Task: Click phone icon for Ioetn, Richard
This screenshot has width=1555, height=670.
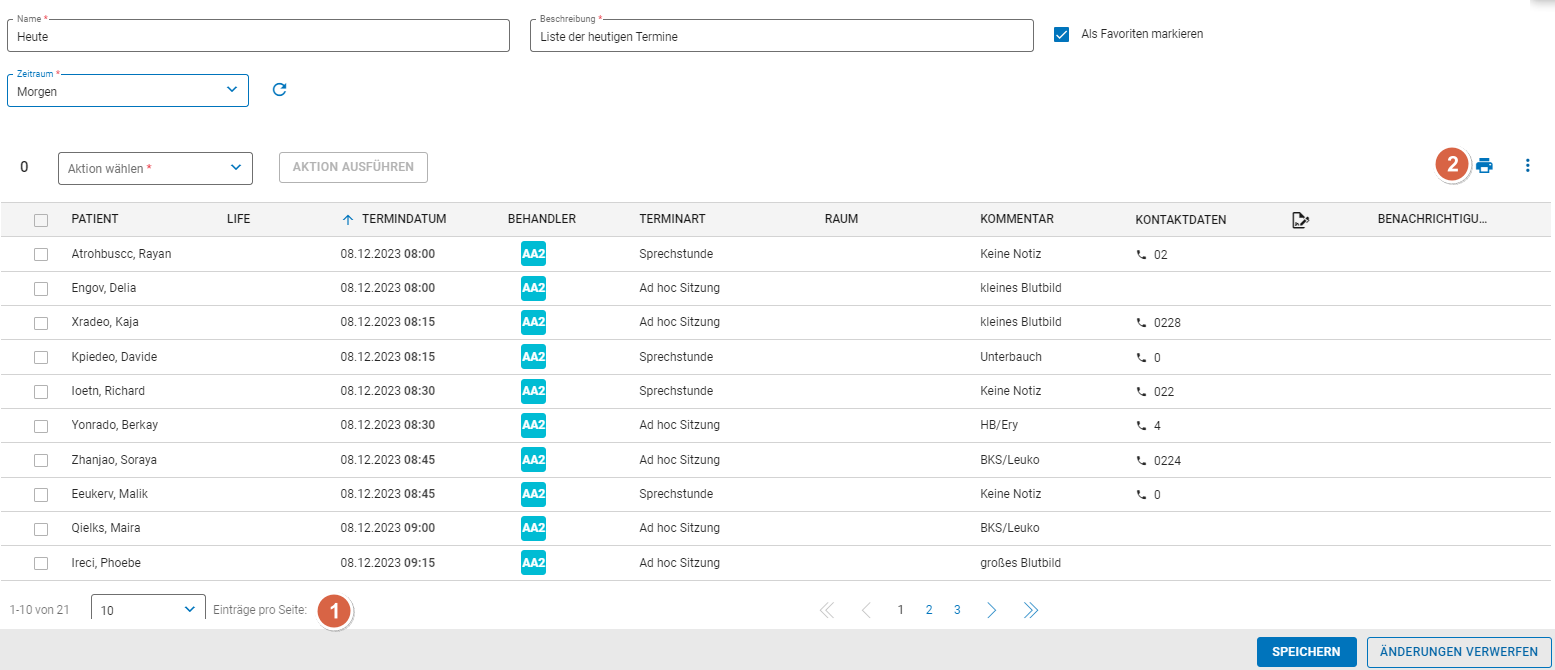Action: point(1142,391)
